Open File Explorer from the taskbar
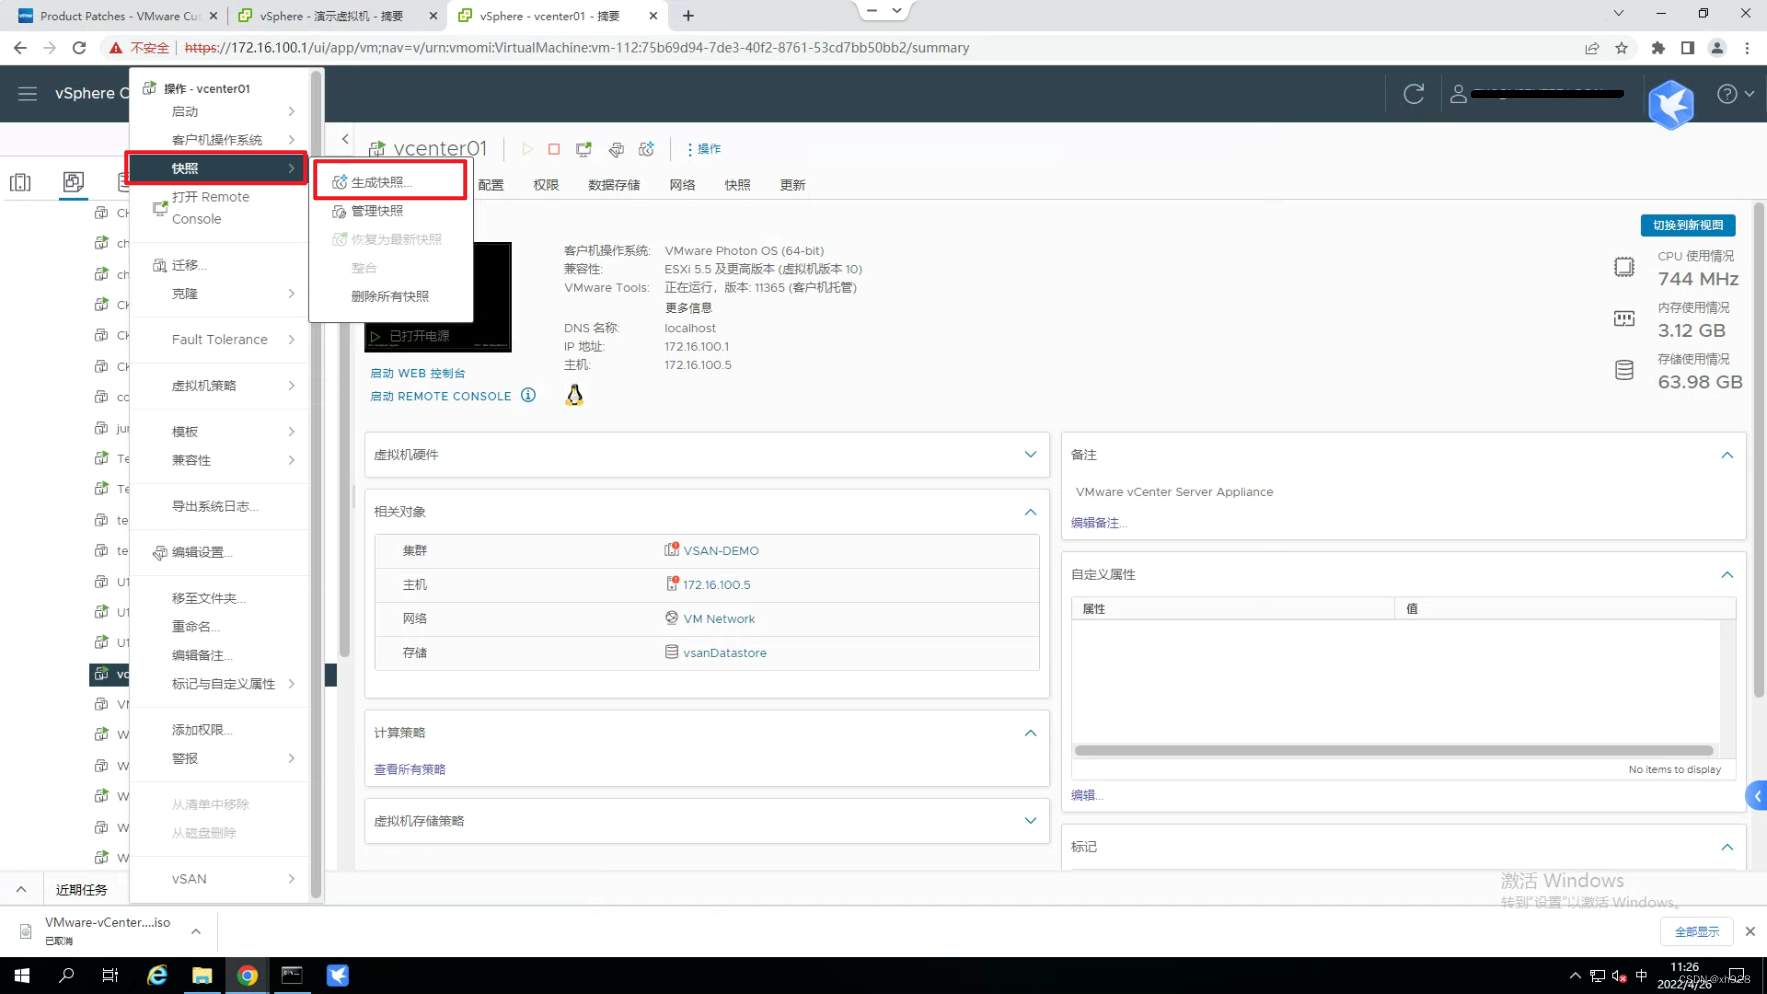 click(202, 975)
